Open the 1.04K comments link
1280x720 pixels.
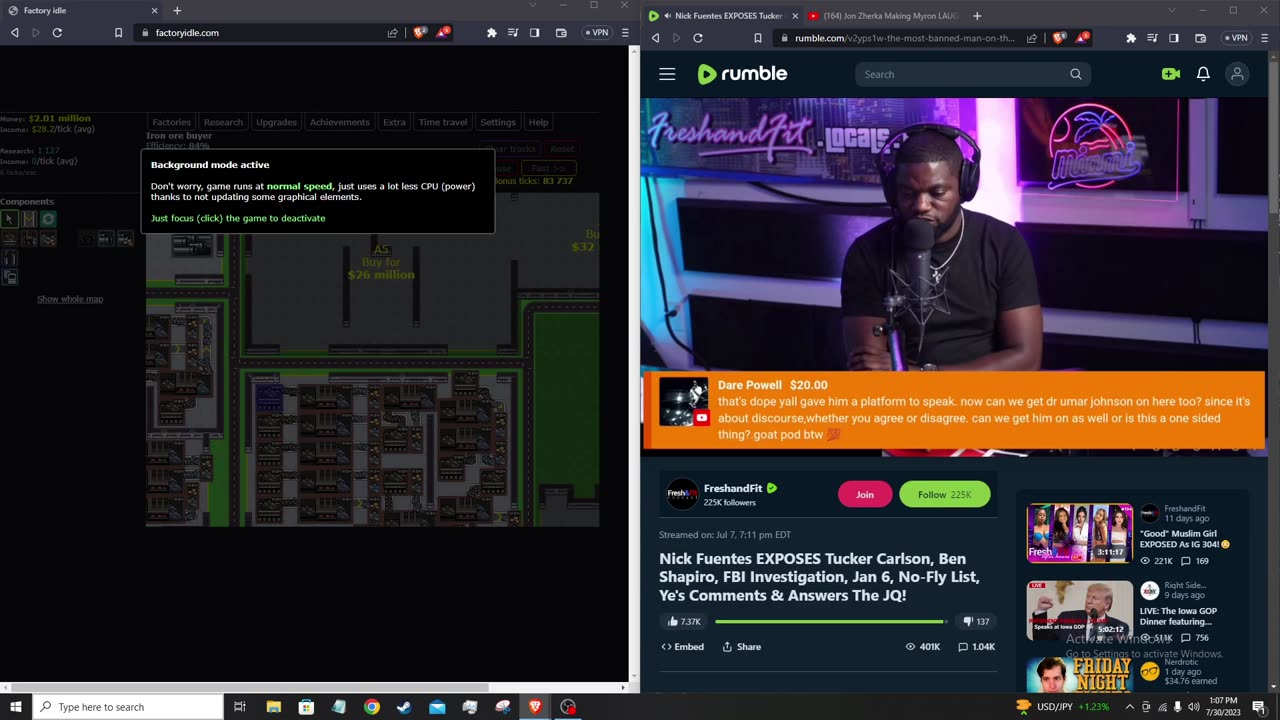click(977, 647)
